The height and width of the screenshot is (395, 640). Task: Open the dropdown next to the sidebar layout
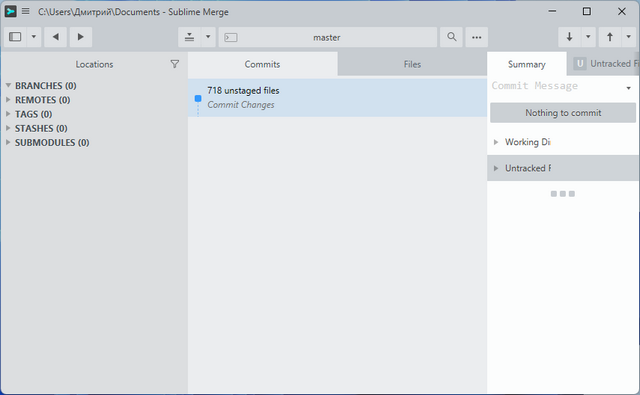[34, 37]
